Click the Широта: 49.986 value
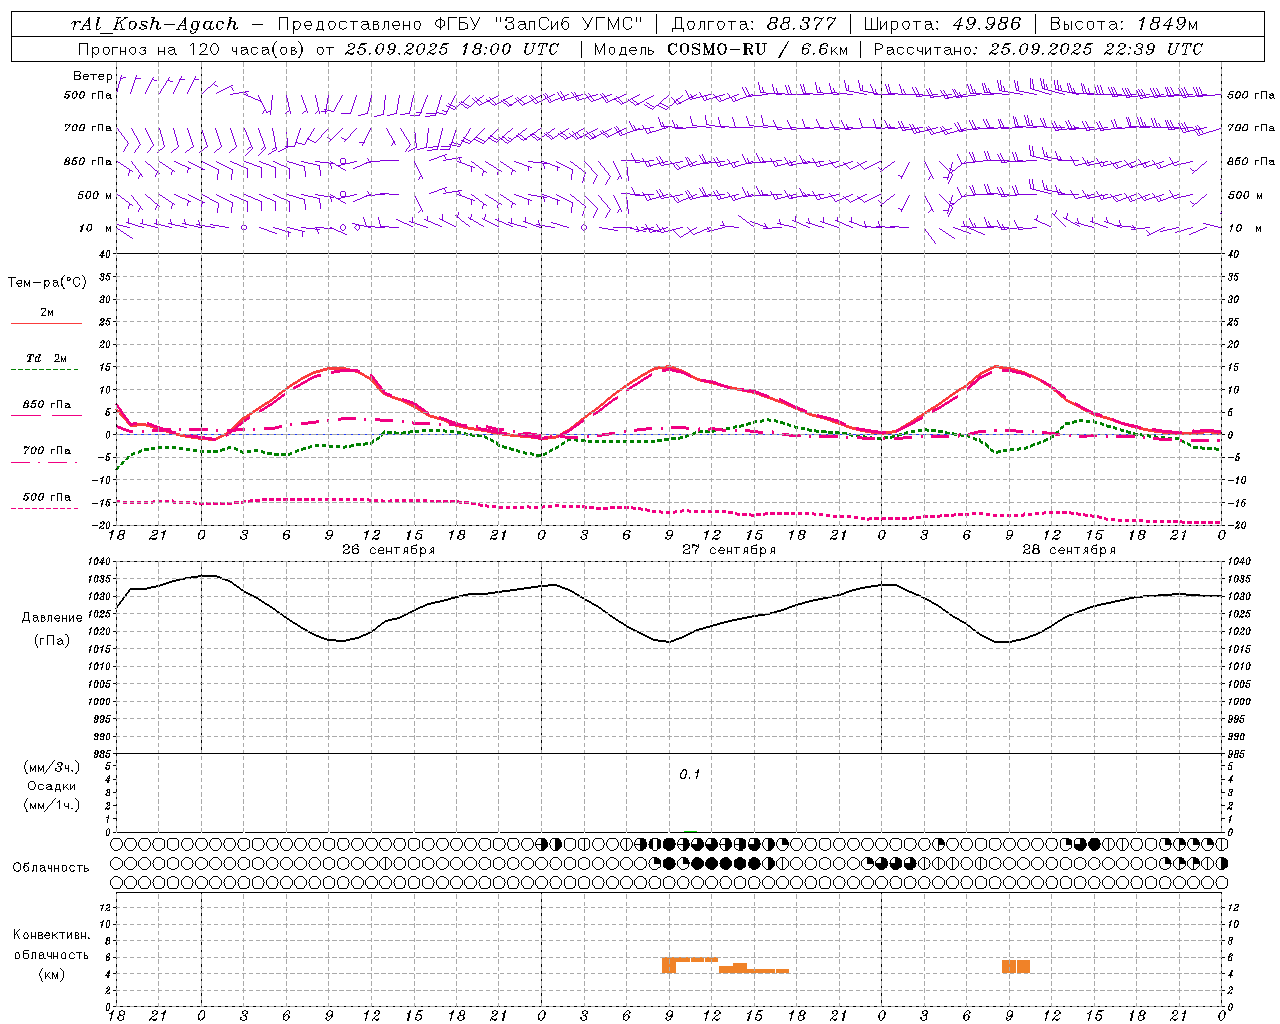Screen dimensions: 1280x1024 tap(942, 24)
